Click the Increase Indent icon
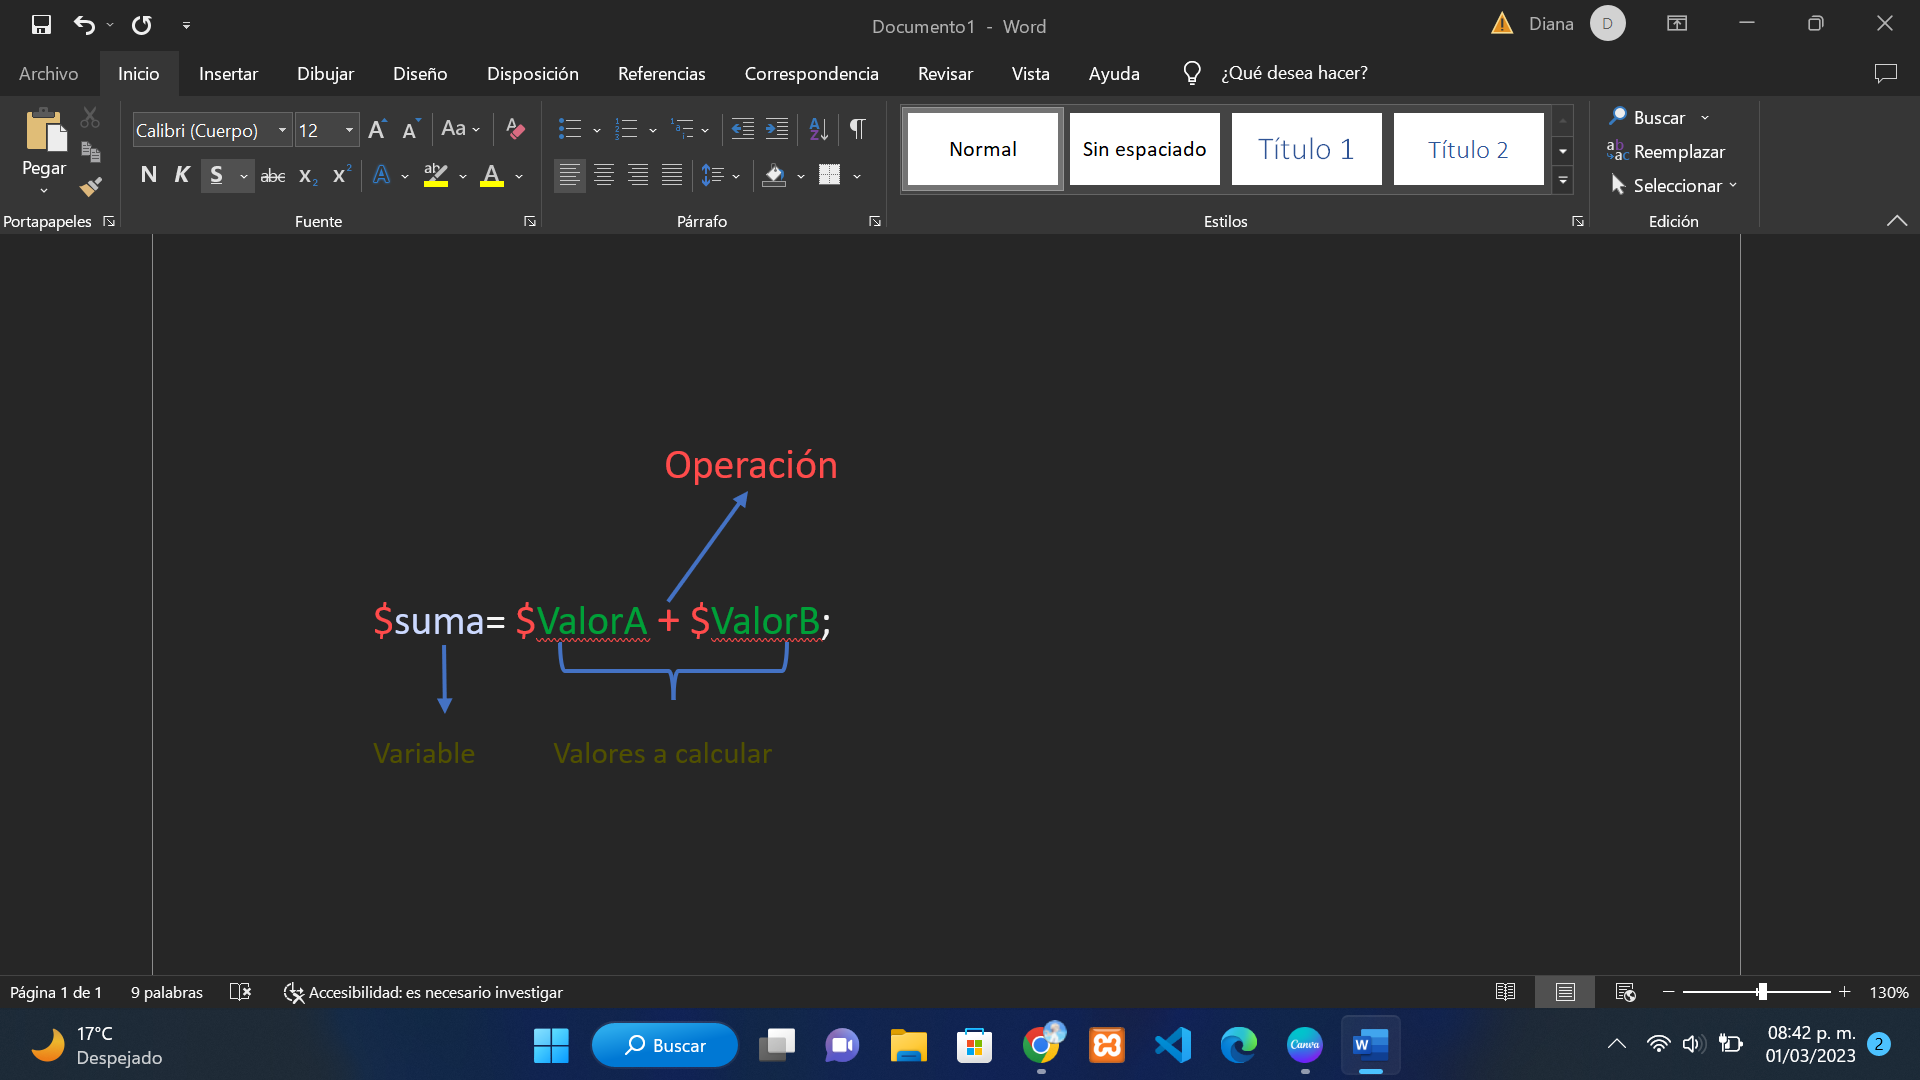The height and width of the screenshot is (1080, 1920). [x=777, y=129]
